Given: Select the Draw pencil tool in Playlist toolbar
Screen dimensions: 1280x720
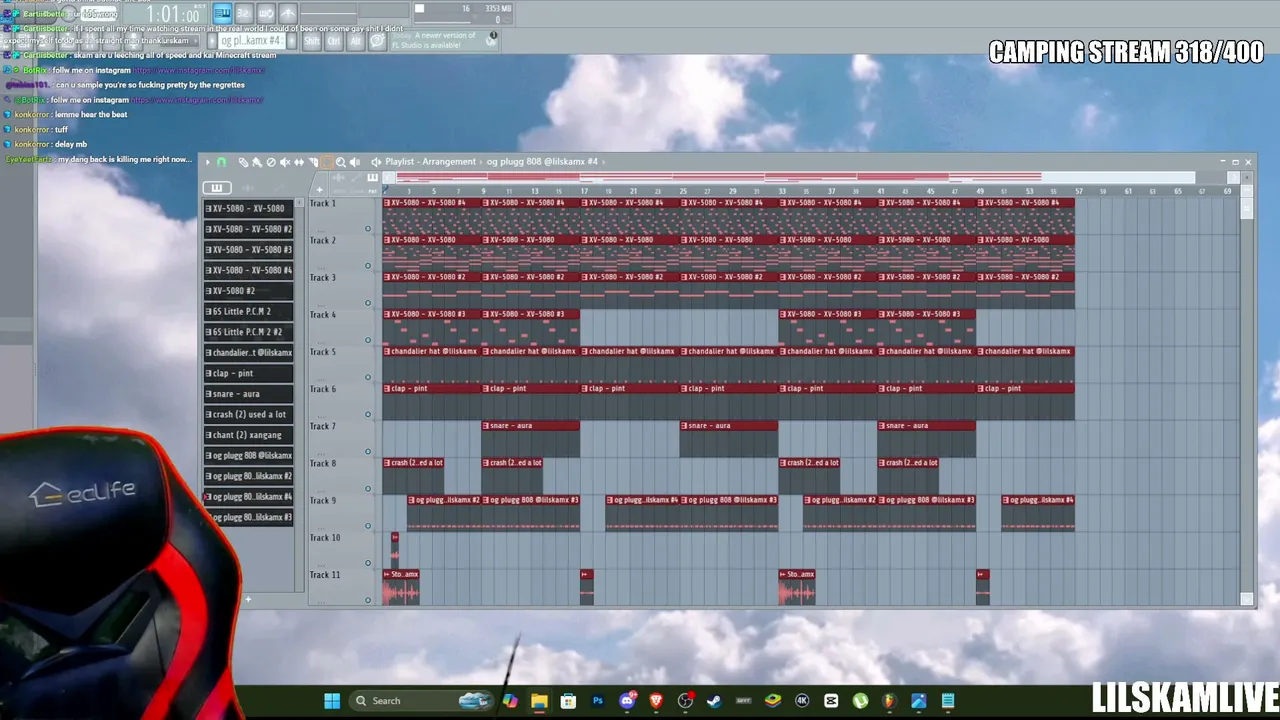Looking at the screenshot, I should coord(243,162).
